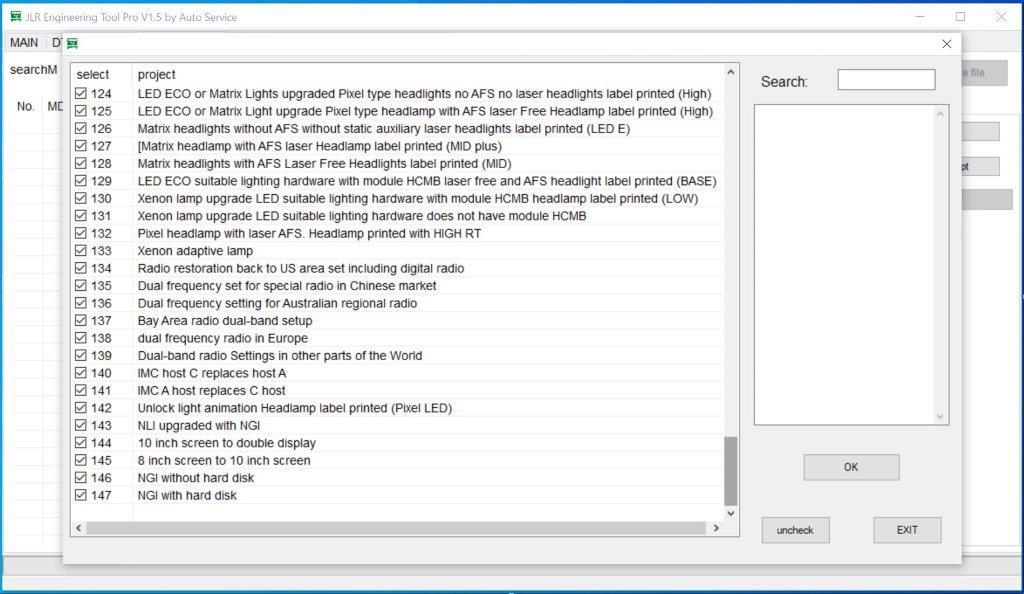Select 'Dual-band radio Settings in other parts' text

pyautogui.click(x=280, y=356)
